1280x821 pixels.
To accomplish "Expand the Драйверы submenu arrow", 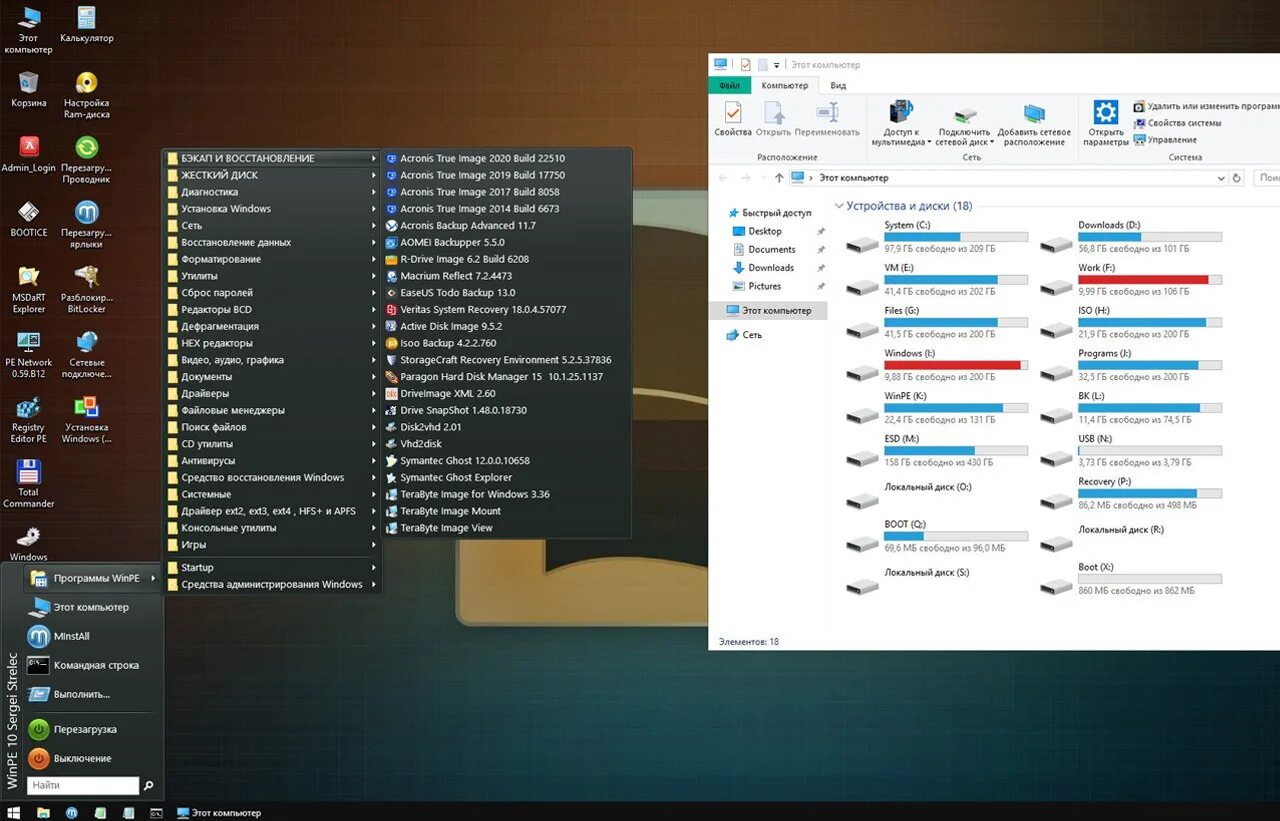I will pyautogui.click(x=374, y=394).
